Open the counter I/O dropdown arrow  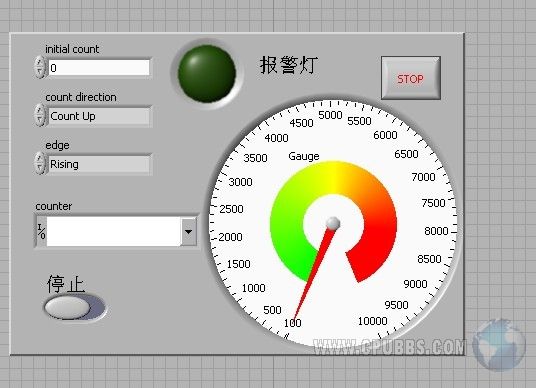(x=188, y=232)
